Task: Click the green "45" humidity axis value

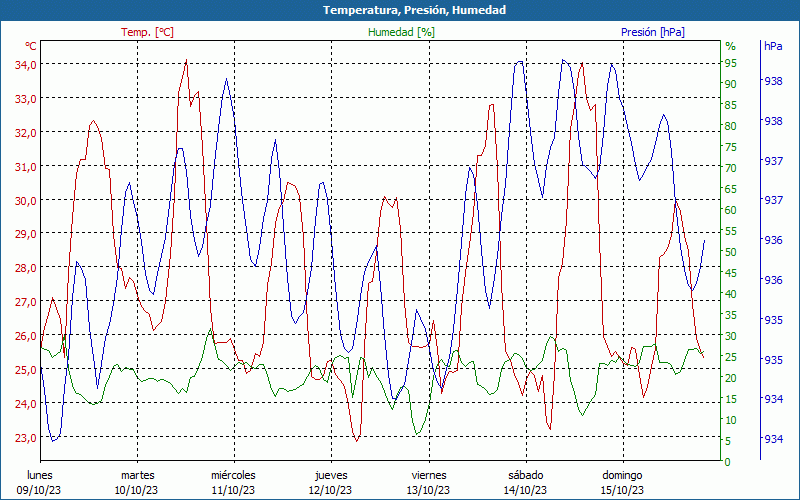Action: point(731,273)
